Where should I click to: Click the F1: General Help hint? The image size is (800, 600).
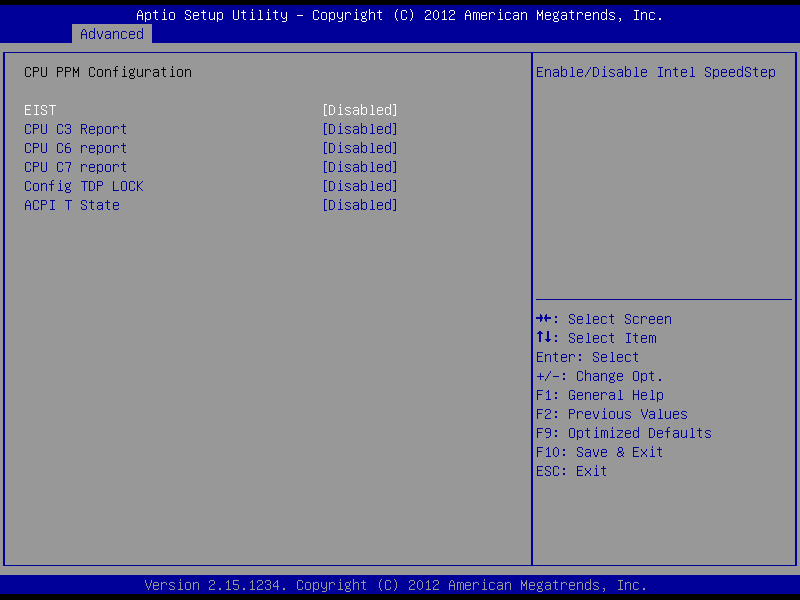[600, 395]
